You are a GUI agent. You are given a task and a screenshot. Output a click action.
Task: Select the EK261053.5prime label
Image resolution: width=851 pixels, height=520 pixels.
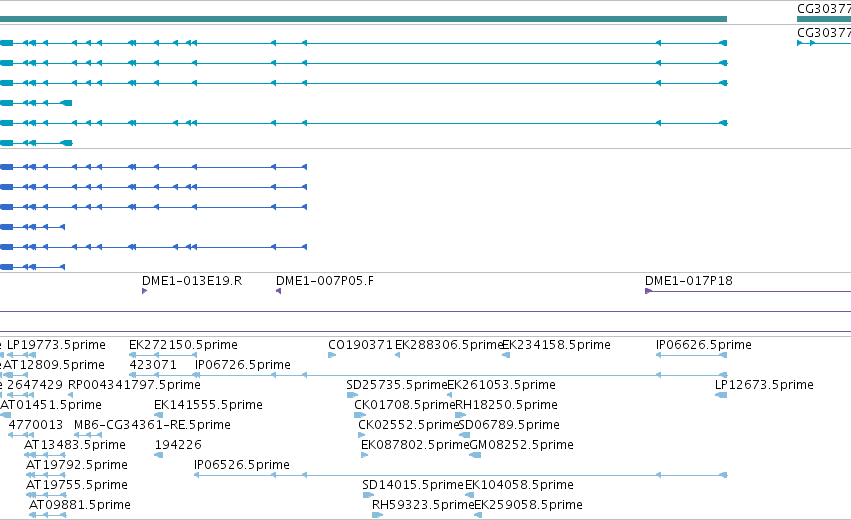pyautogui.click(x=501, y=385)
